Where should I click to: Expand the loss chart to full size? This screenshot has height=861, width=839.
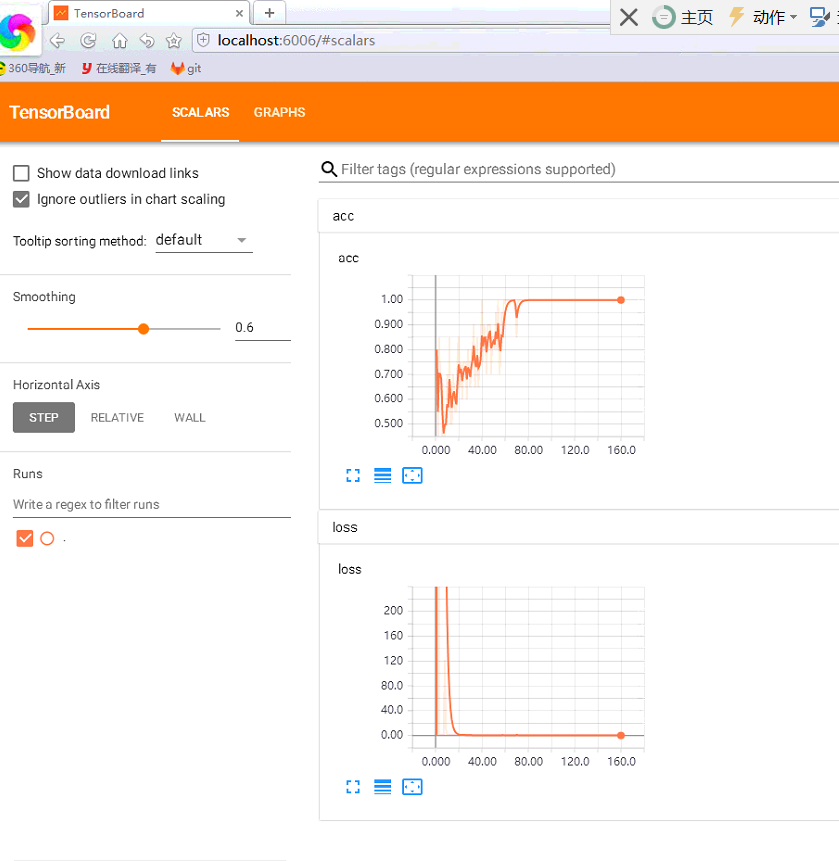[352, 787]
